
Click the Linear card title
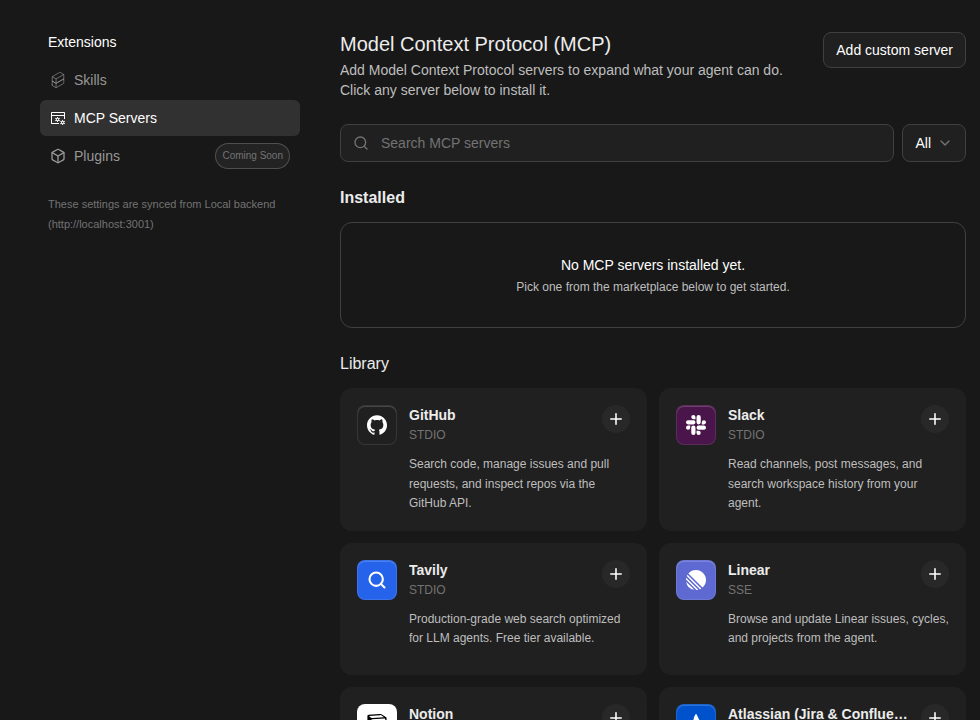748,570
